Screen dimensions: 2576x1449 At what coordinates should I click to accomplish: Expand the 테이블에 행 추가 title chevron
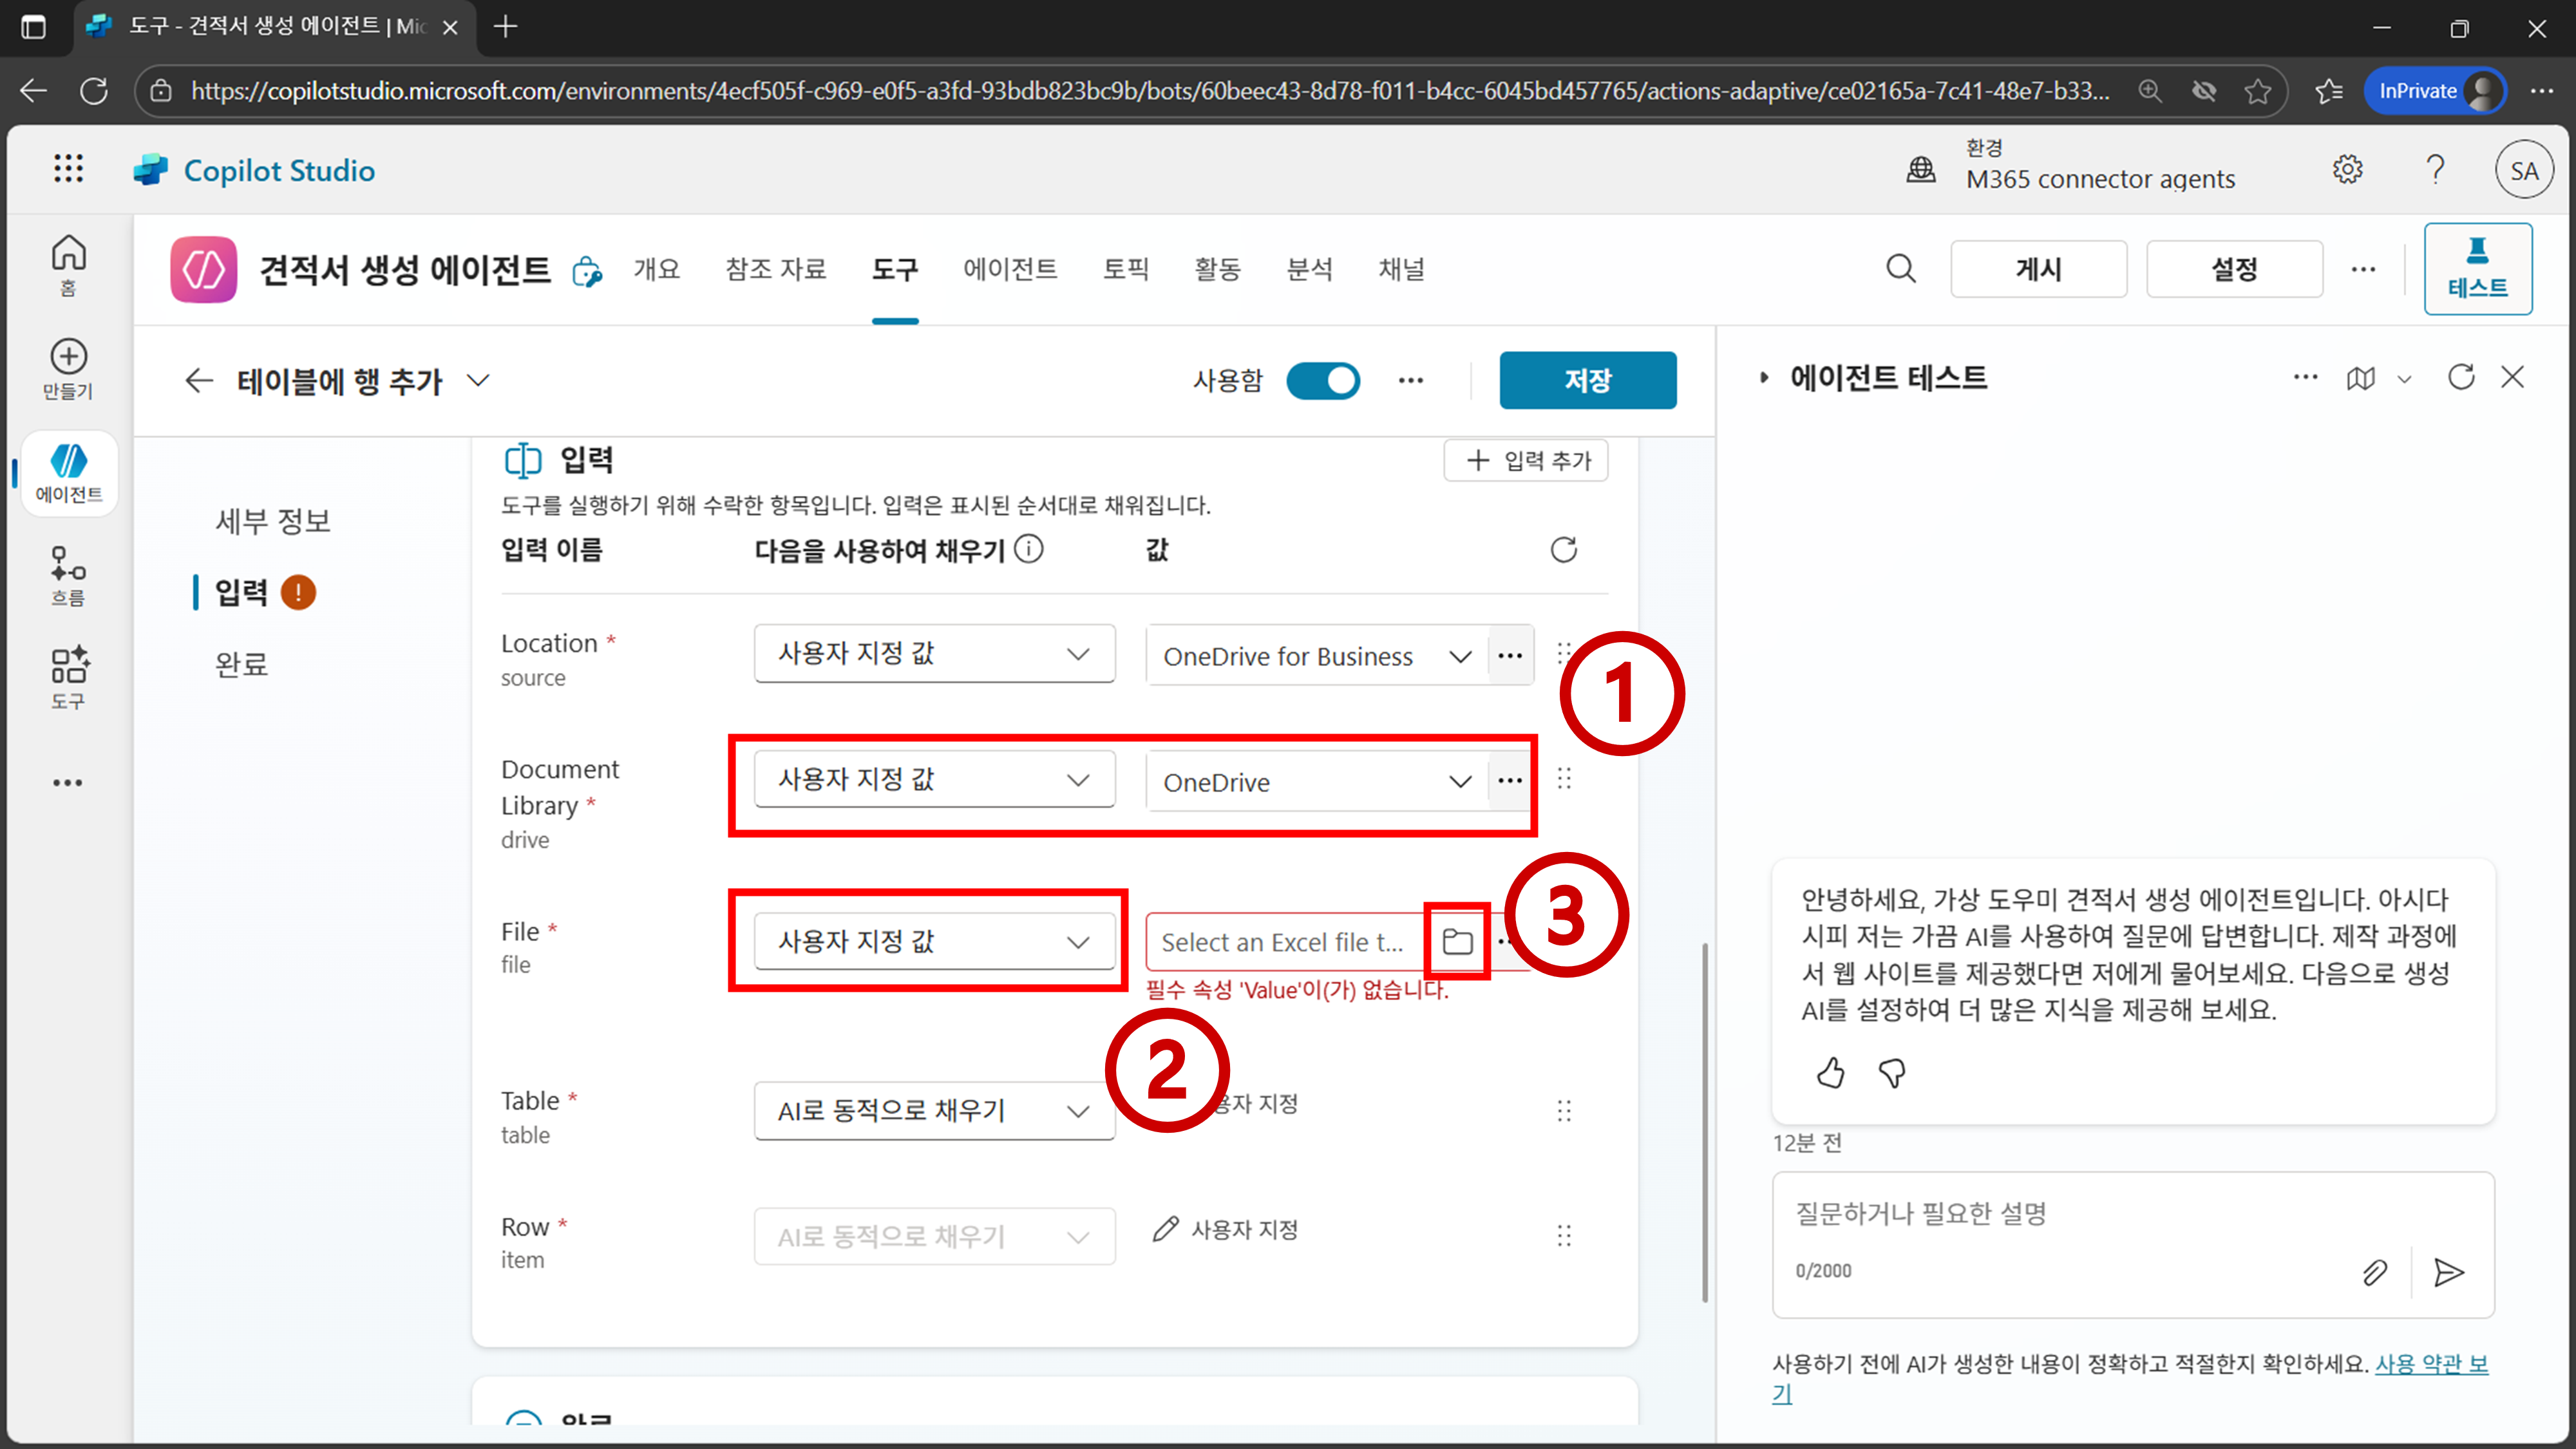(x=479, y=380)
